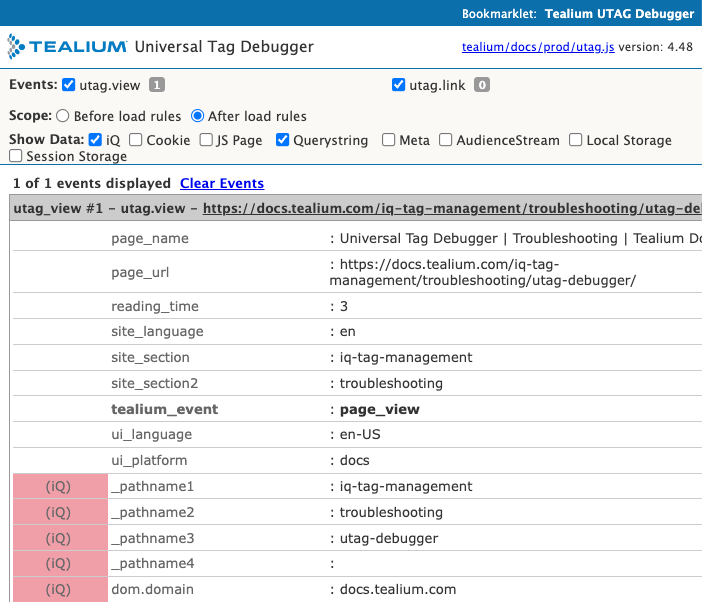Enable the Session Storage checkbox

click(x=16, y=156)
